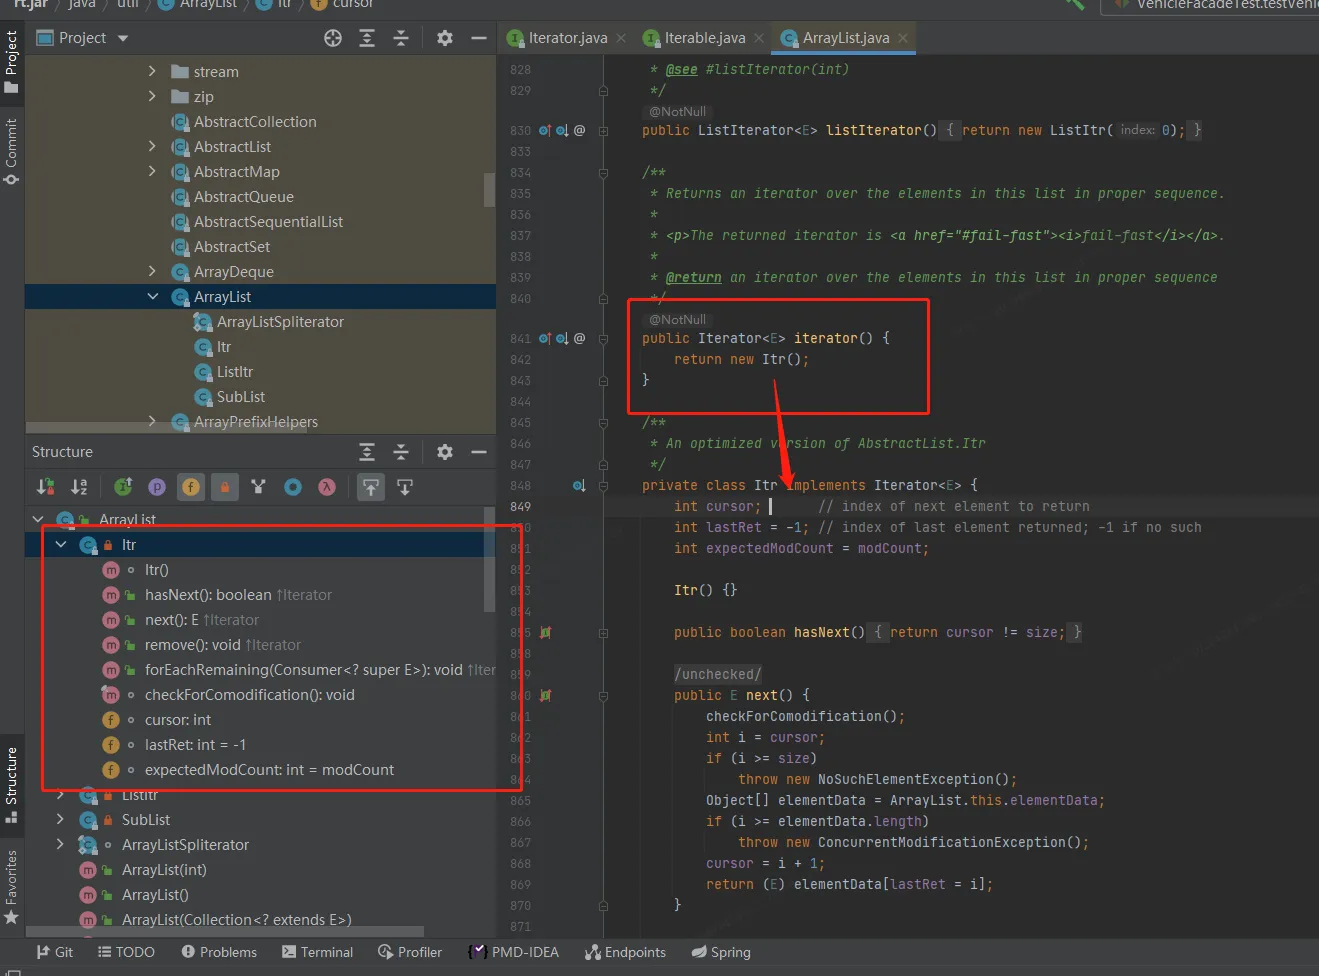
Task: Toggle Show Anonymous Classes filter
Action: 293,487
